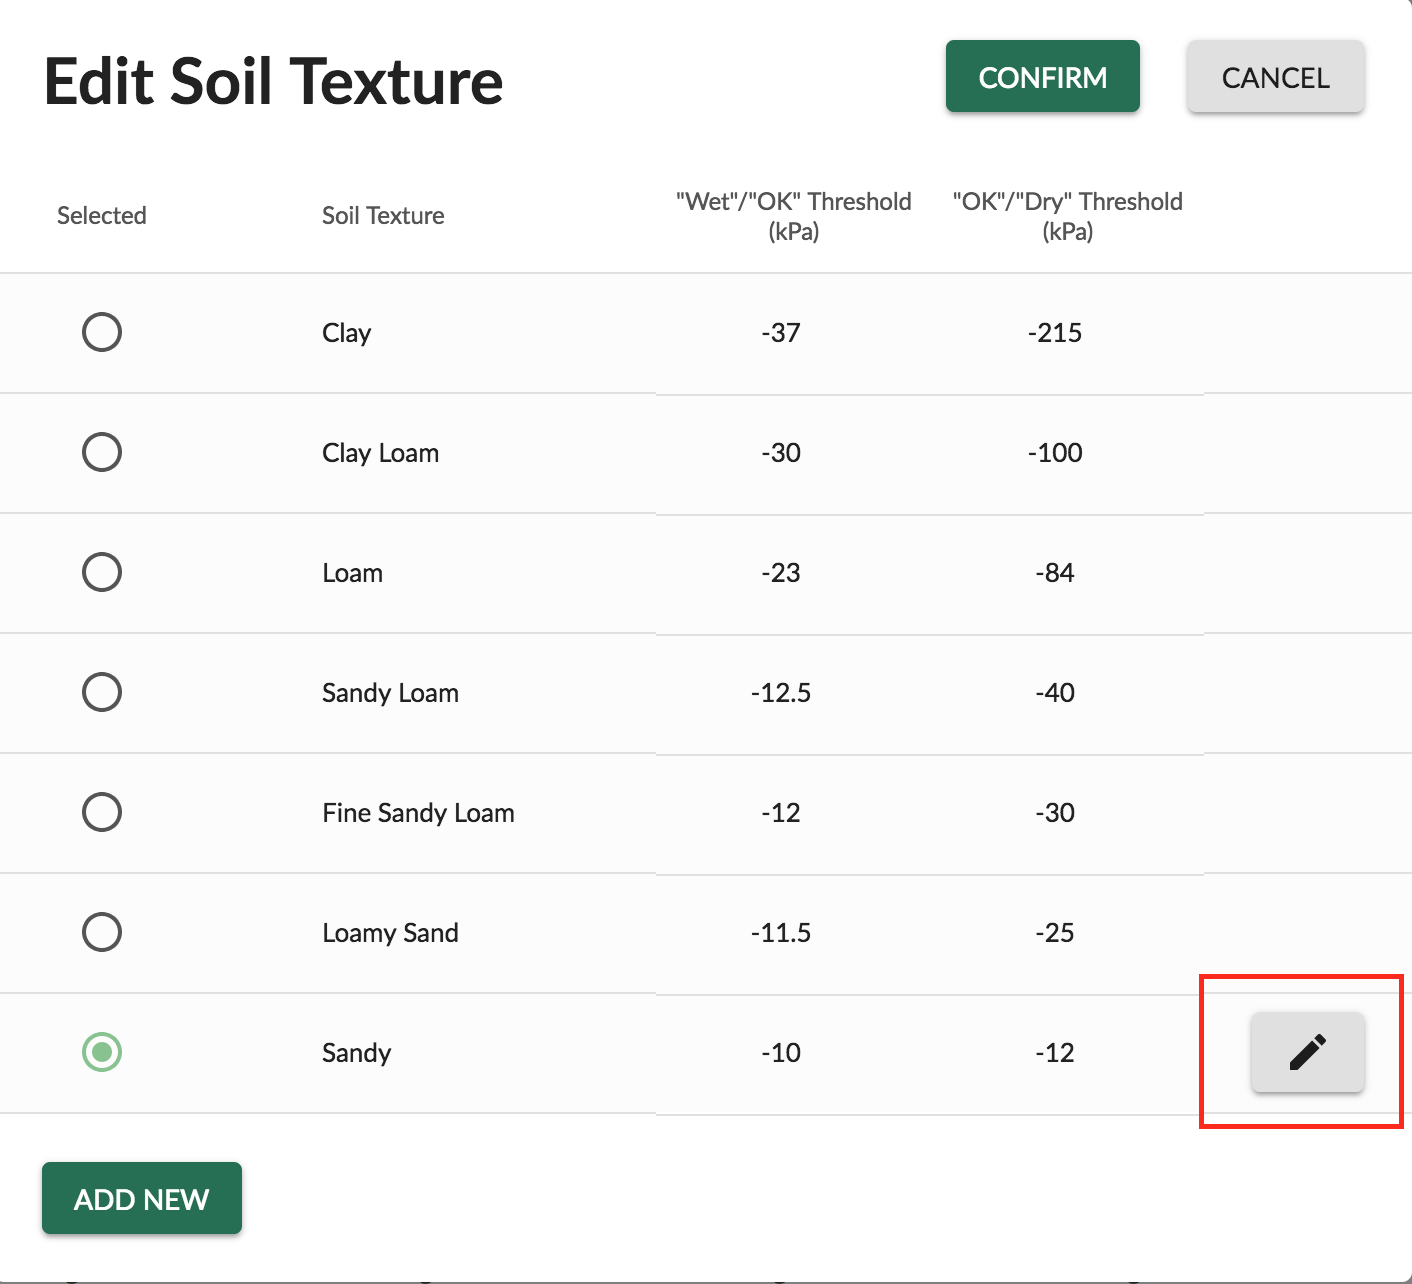The height and width of the screenshot is (1284, 1412).
Task: Choose the Loam soil texture radio button
Action: [102, 572]
